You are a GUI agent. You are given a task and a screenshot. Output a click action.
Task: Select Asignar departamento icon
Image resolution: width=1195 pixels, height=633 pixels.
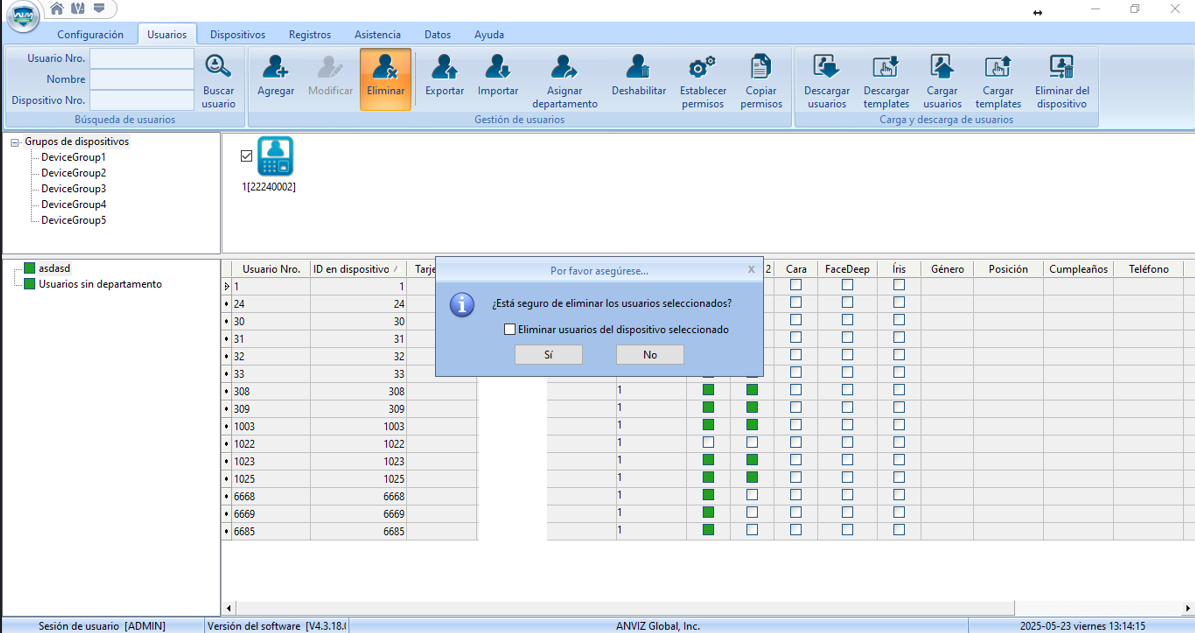[x=564, y=67]
